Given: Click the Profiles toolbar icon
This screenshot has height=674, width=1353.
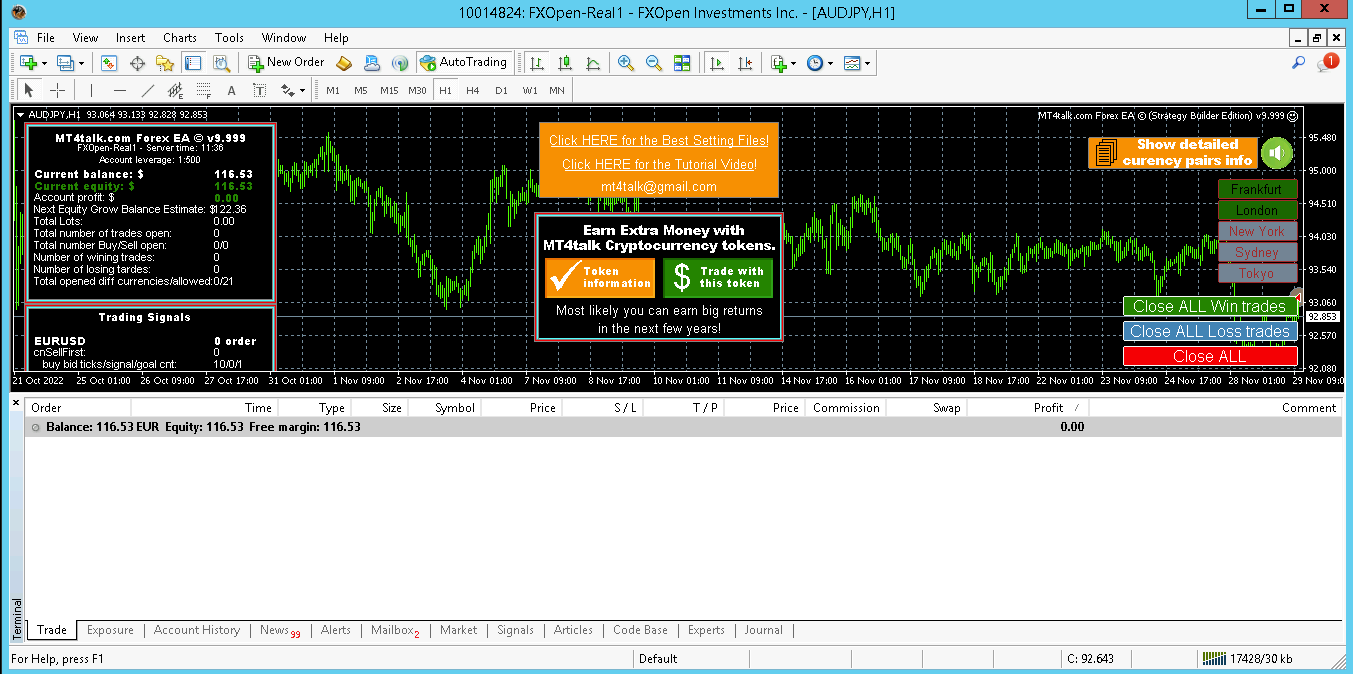Looking at the screenshot, I should [65, 62].
